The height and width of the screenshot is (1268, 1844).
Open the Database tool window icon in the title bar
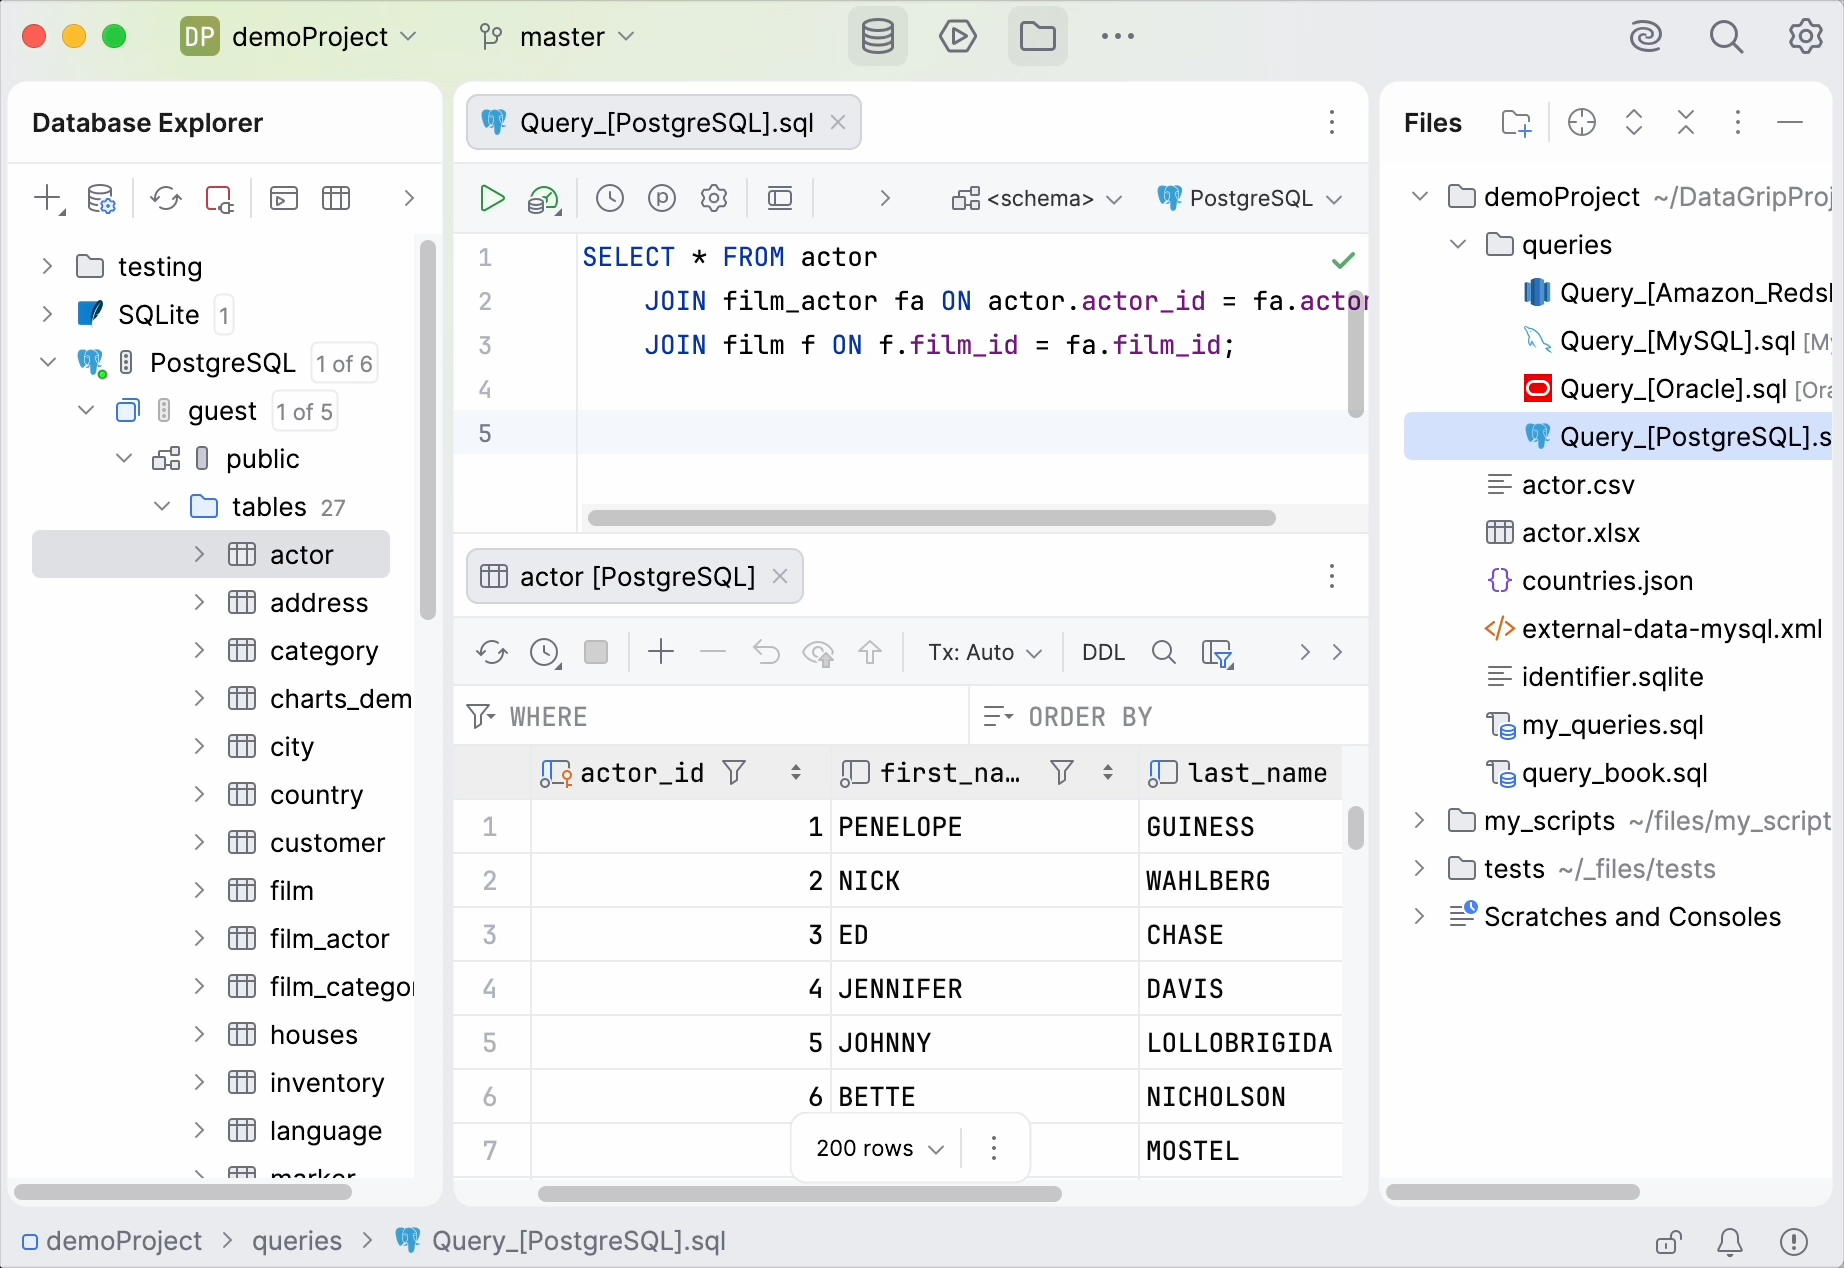pyautogui.click(x=877, y=37)
